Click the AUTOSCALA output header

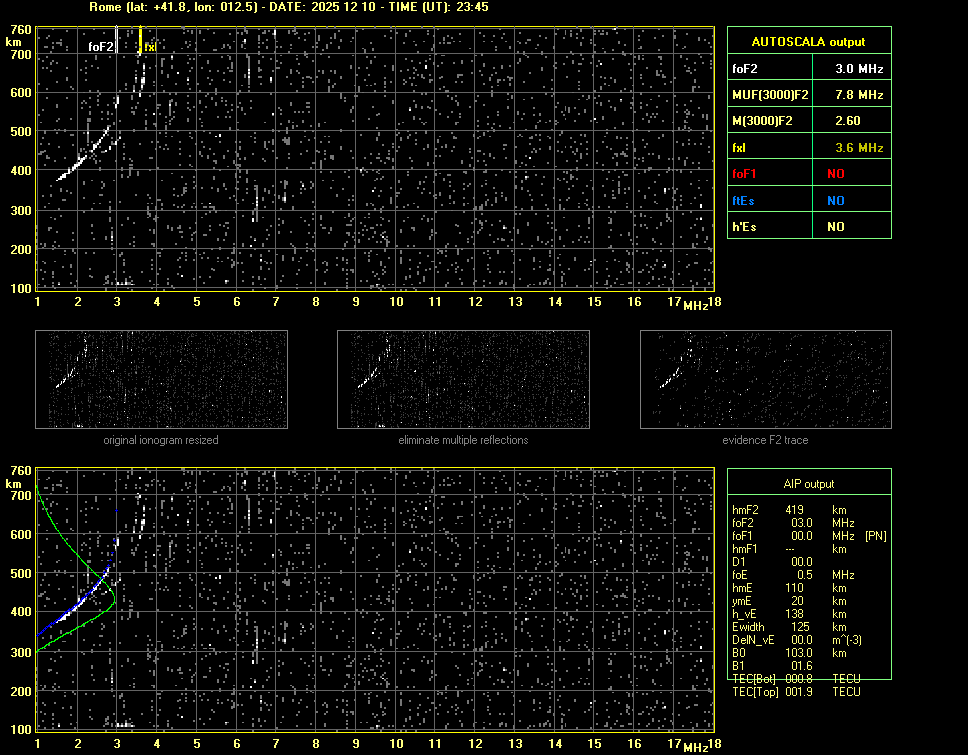(809, 42)
